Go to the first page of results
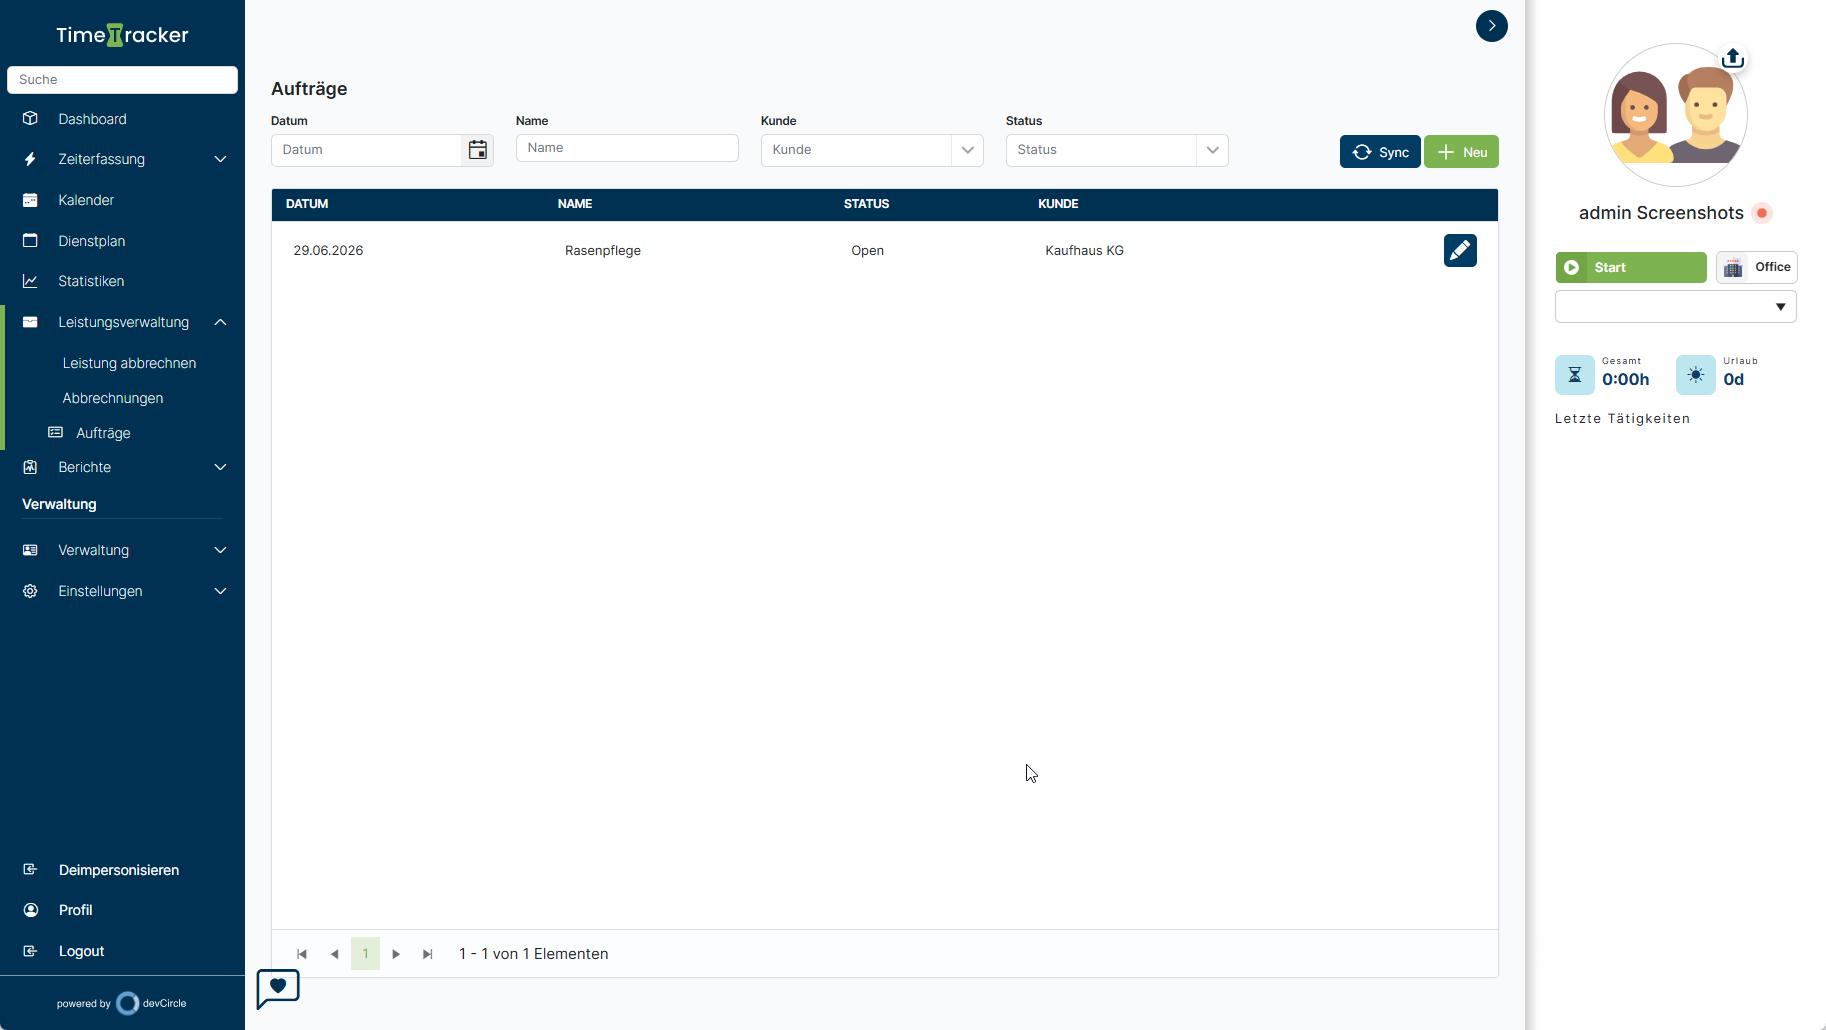This screenshot has width=1826, height=1030. click(x=302, y=954)
